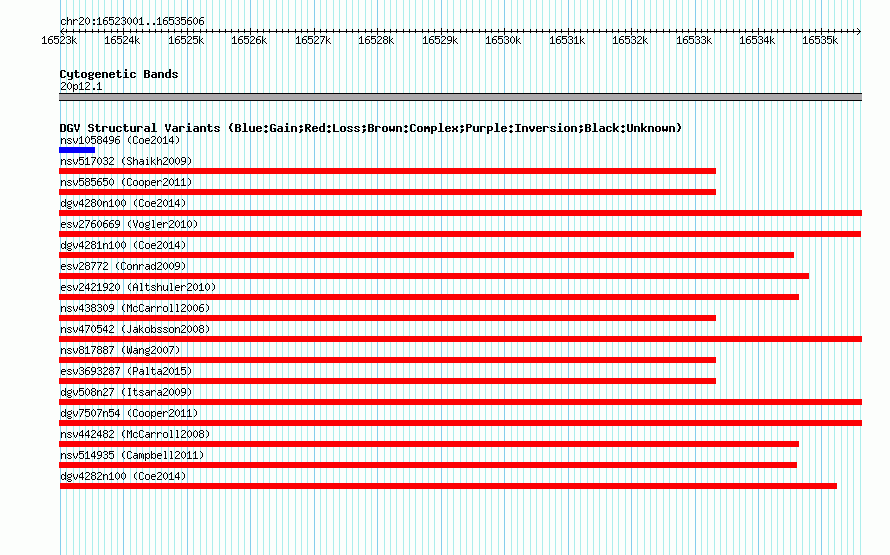Select the red bar under dgv4281n100
Viewport: 890px width, 555px height.
pyautogui.click(x=426, y=255)
